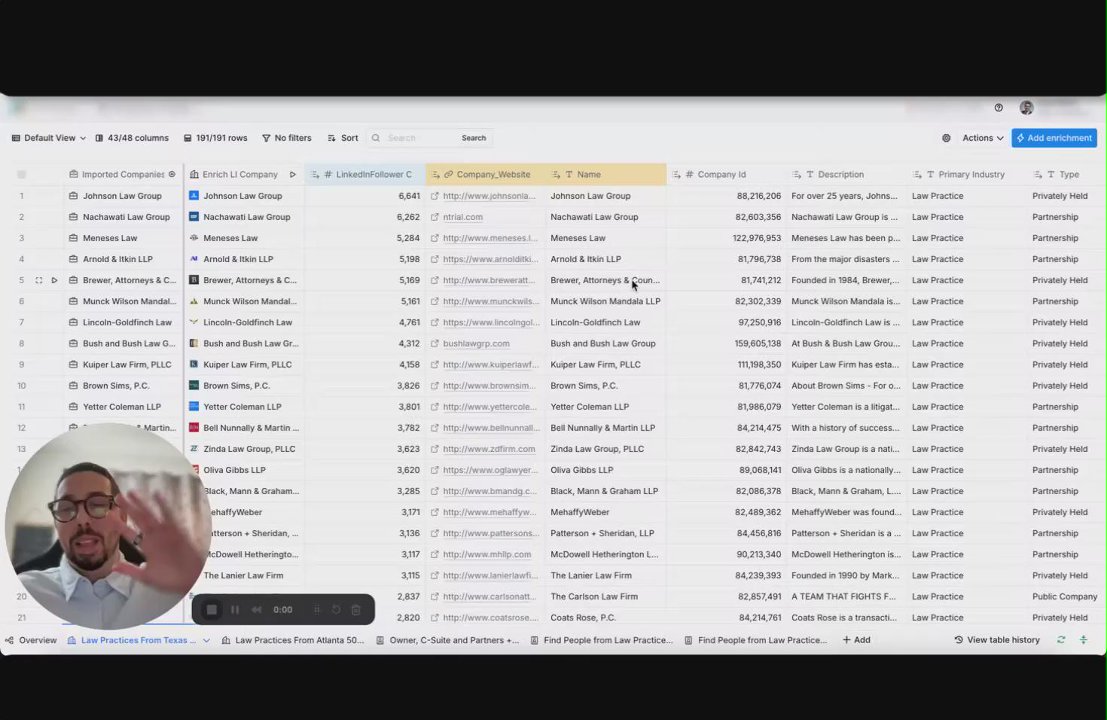The height and width of the screenshot is (720, 1107).
Task: Click the table settings gear icon
Action: pos(946,138)
